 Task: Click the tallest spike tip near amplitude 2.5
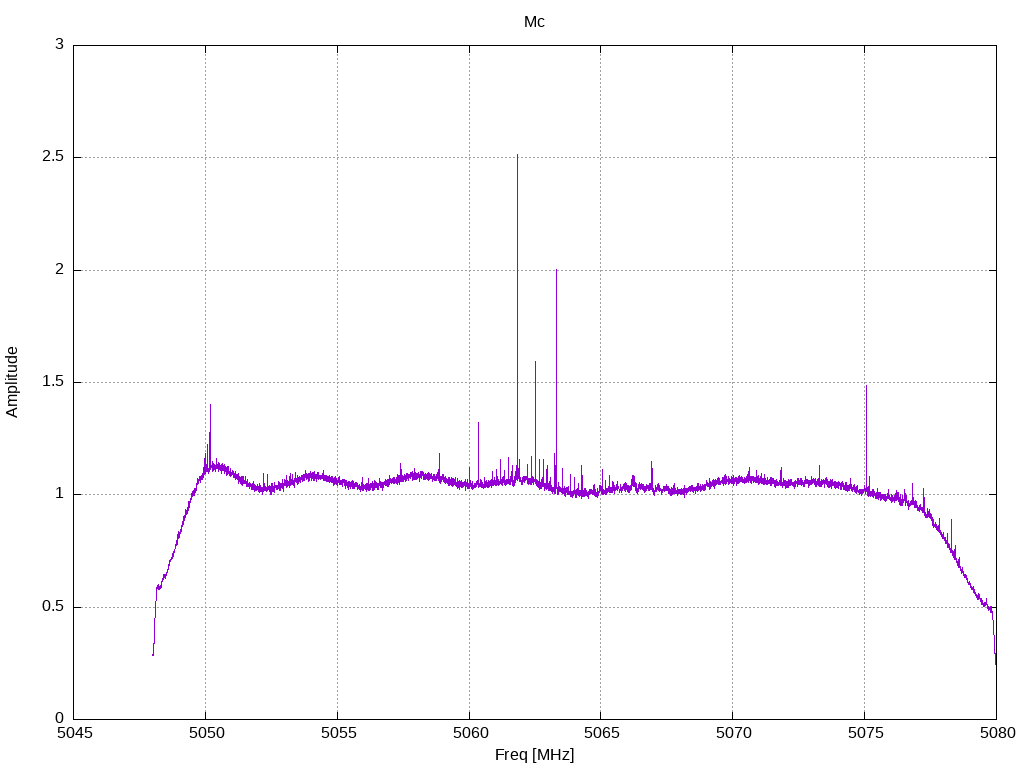click(x=517, y=155)
